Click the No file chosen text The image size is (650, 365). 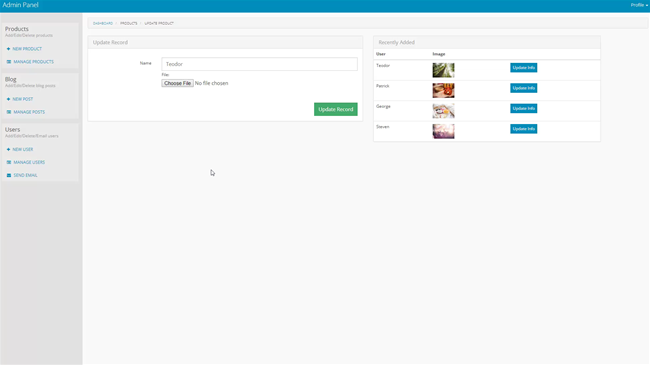pos(211,83)
